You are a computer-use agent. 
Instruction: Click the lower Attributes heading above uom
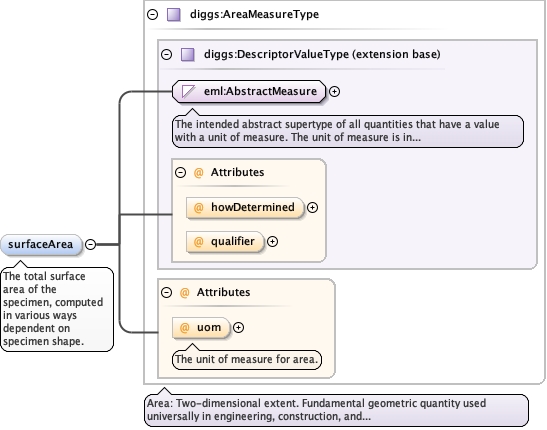coord(223,292)
